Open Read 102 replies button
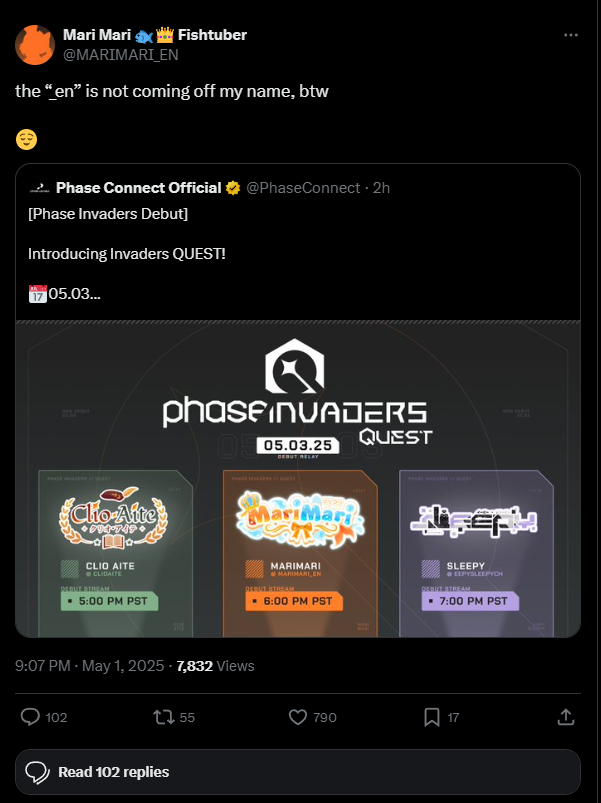This screenshot has height=803, width=601. click(x=298, y=772)
